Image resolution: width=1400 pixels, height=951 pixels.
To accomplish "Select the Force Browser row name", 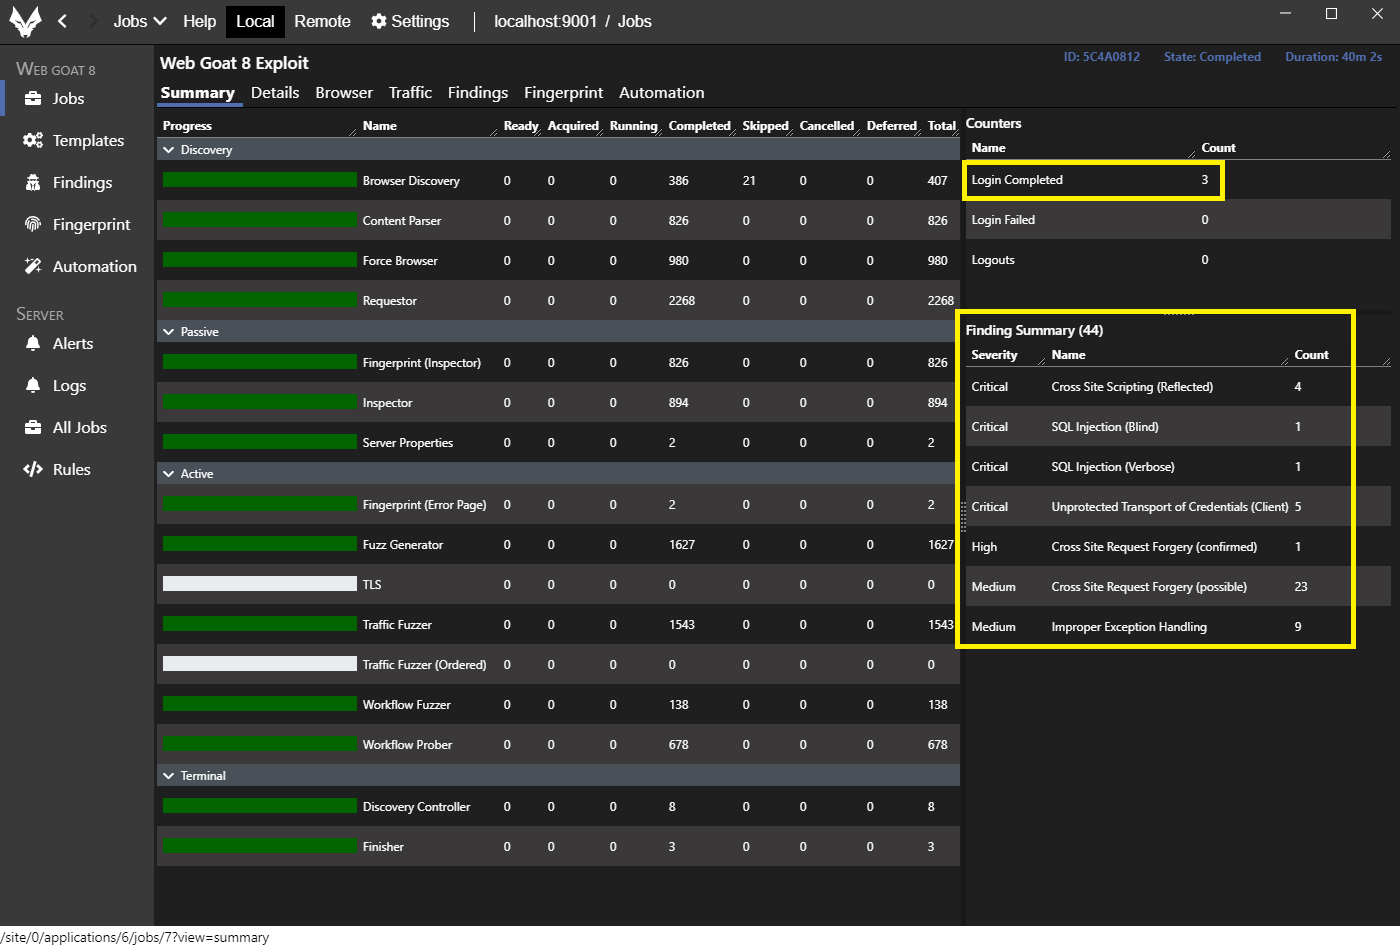I will point(400,261).
